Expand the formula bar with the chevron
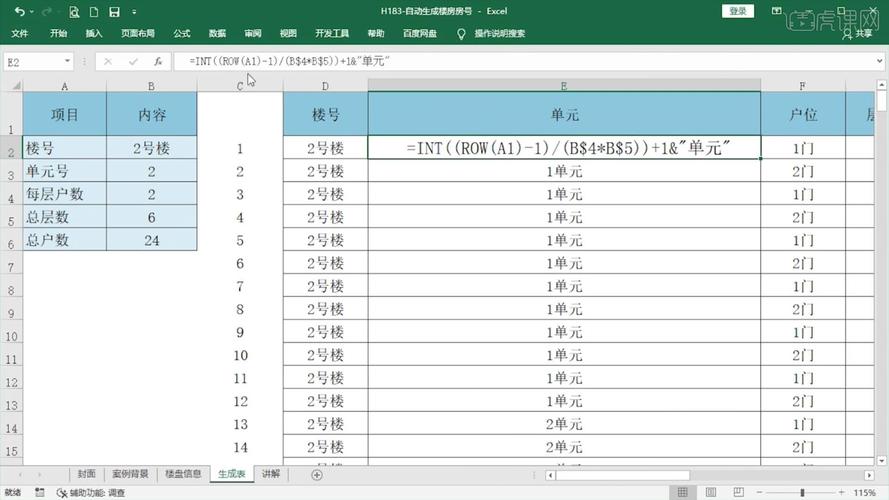 (x=879, y=61)
